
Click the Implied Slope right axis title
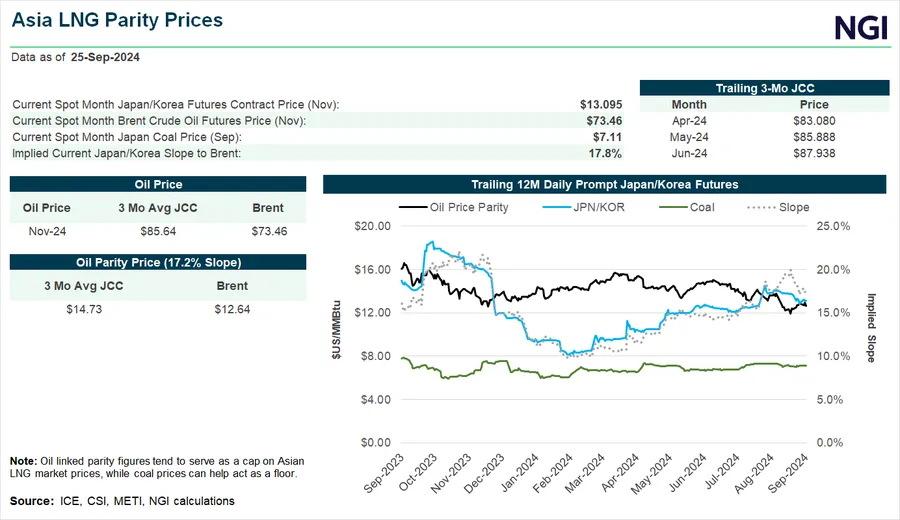click(x=871, y=327)
